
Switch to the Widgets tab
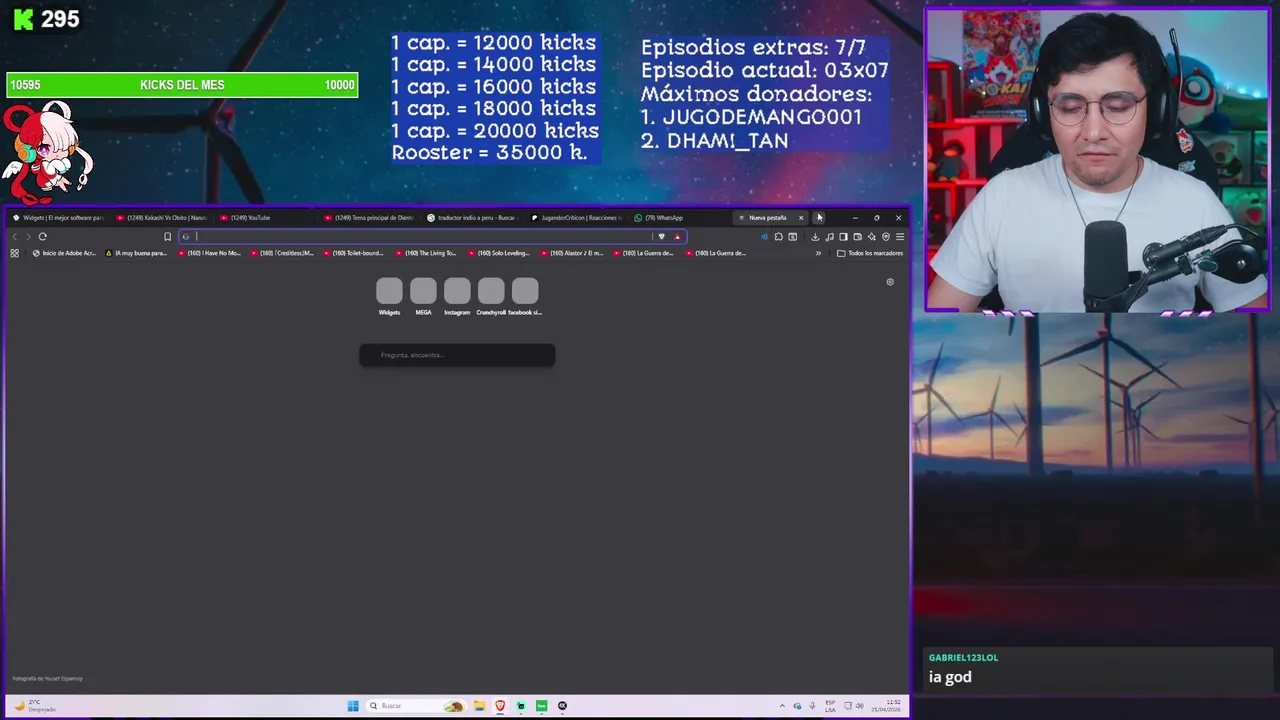pyautogui.click(x=58, y=217)
